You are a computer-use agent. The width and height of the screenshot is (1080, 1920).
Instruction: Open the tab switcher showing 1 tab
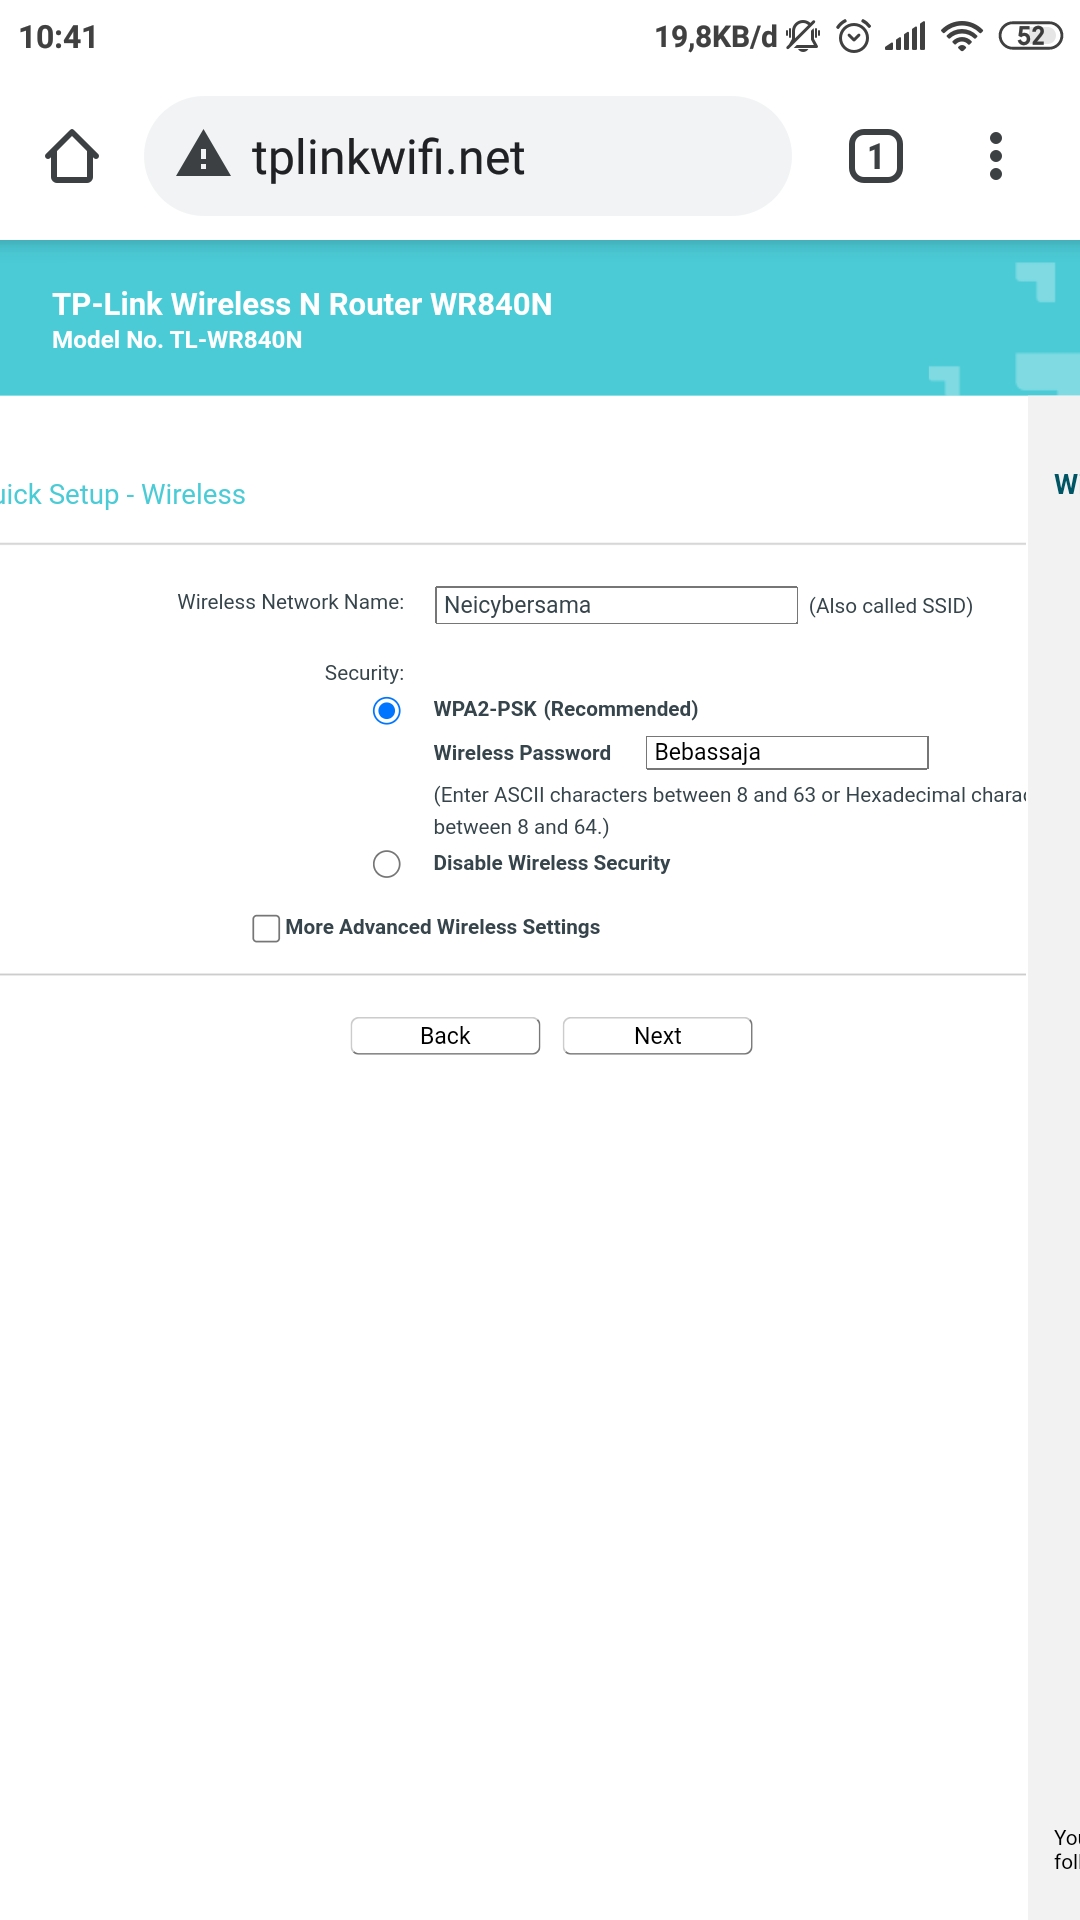[x=876, y=156]
